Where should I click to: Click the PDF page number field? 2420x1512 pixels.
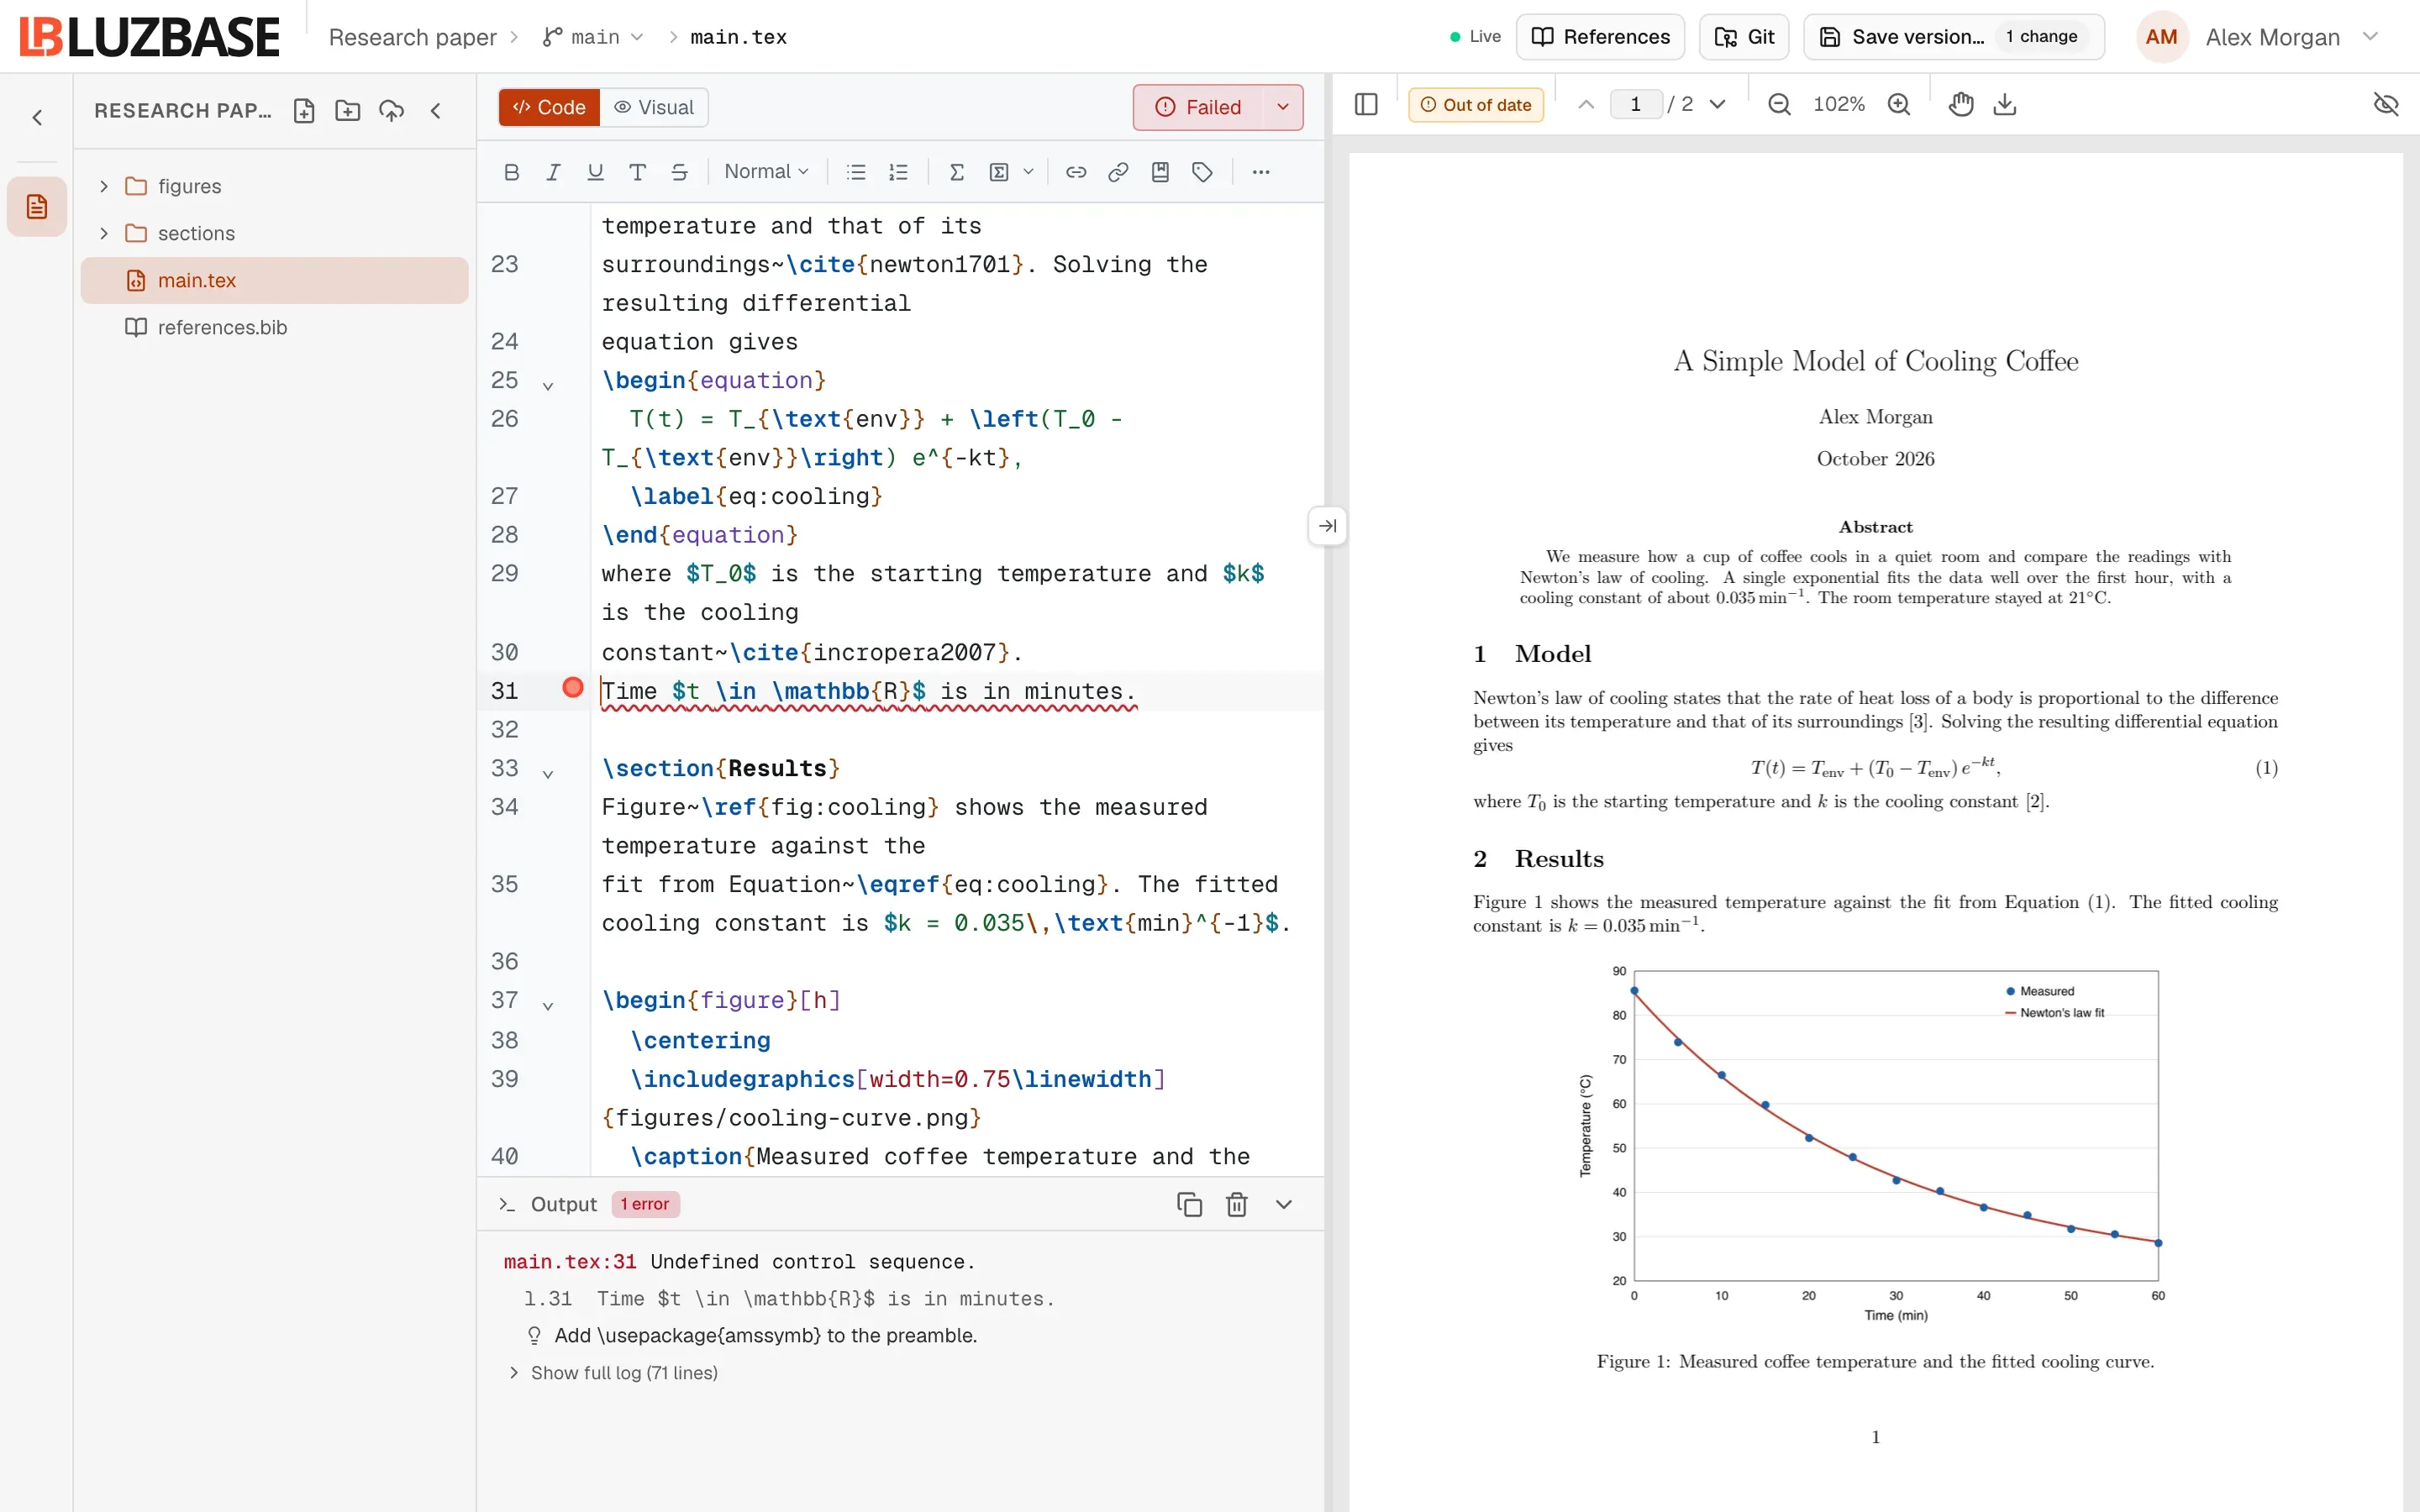coord(1635,104)
